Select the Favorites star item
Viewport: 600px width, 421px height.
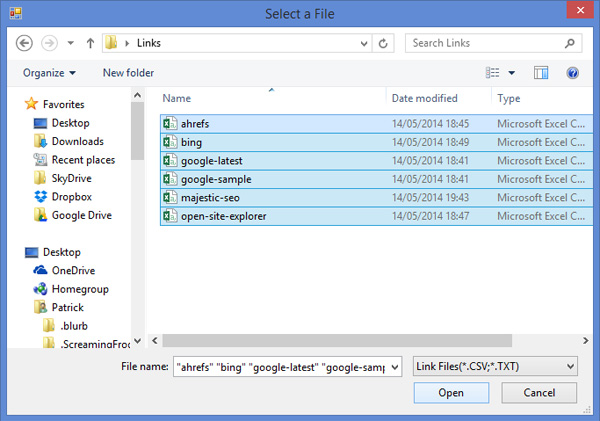pos(54,104)
